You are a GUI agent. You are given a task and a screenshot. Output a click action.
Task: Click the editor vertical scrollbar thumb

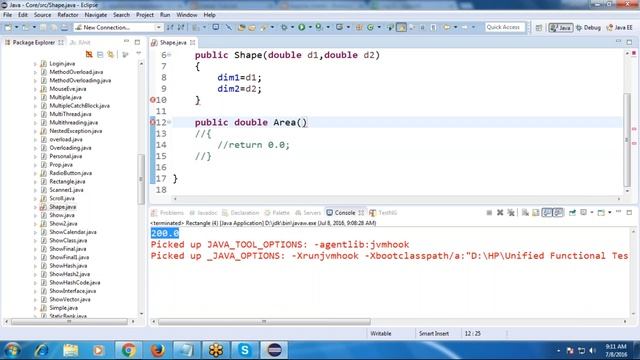(x=627, y=139)
